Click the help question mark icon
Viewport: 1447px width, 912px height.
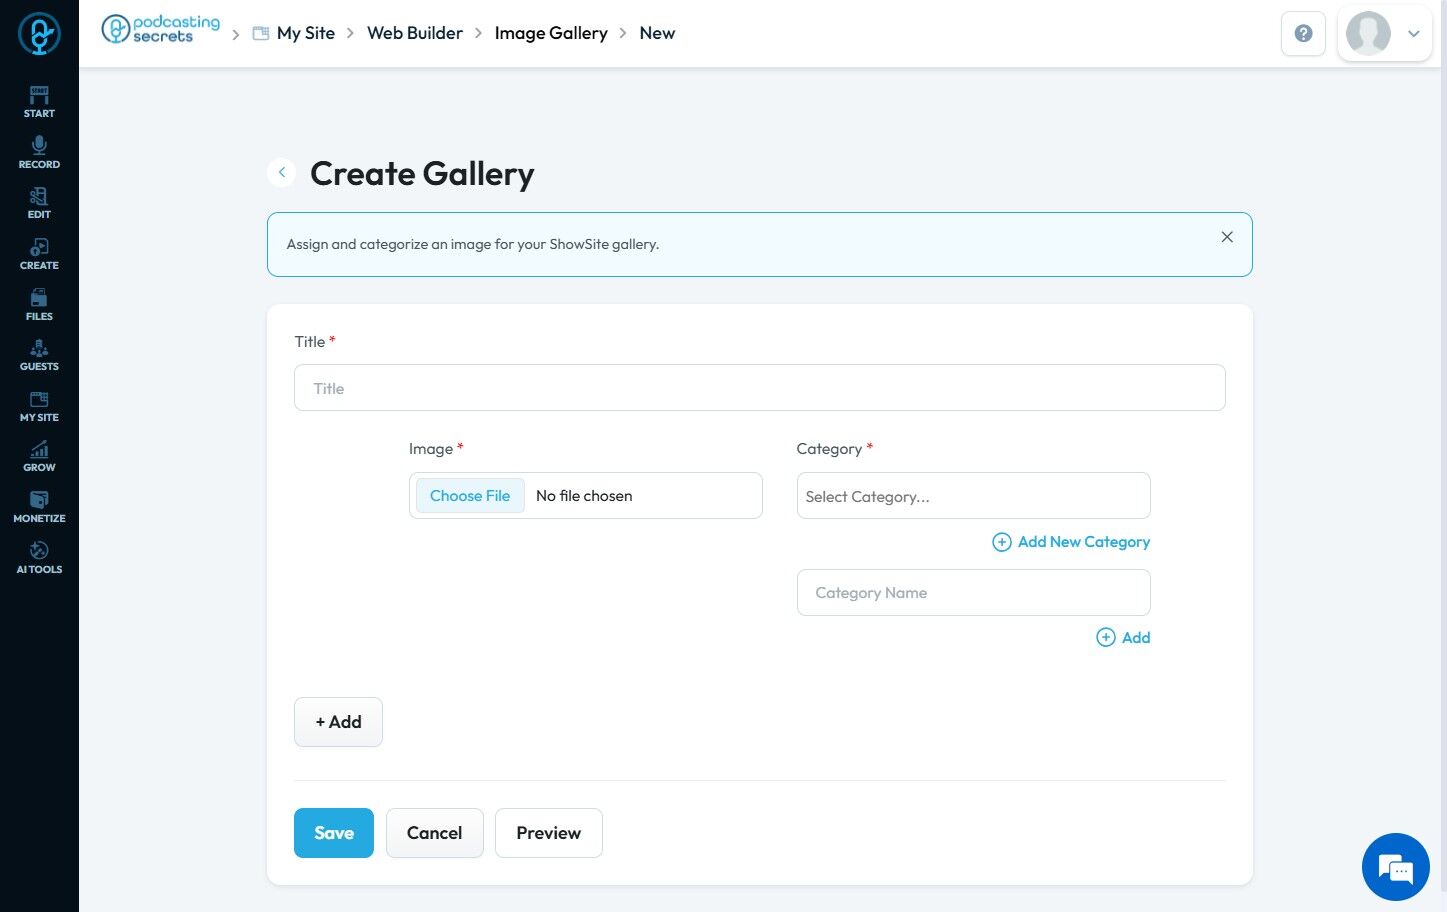tap(1303, 34)
